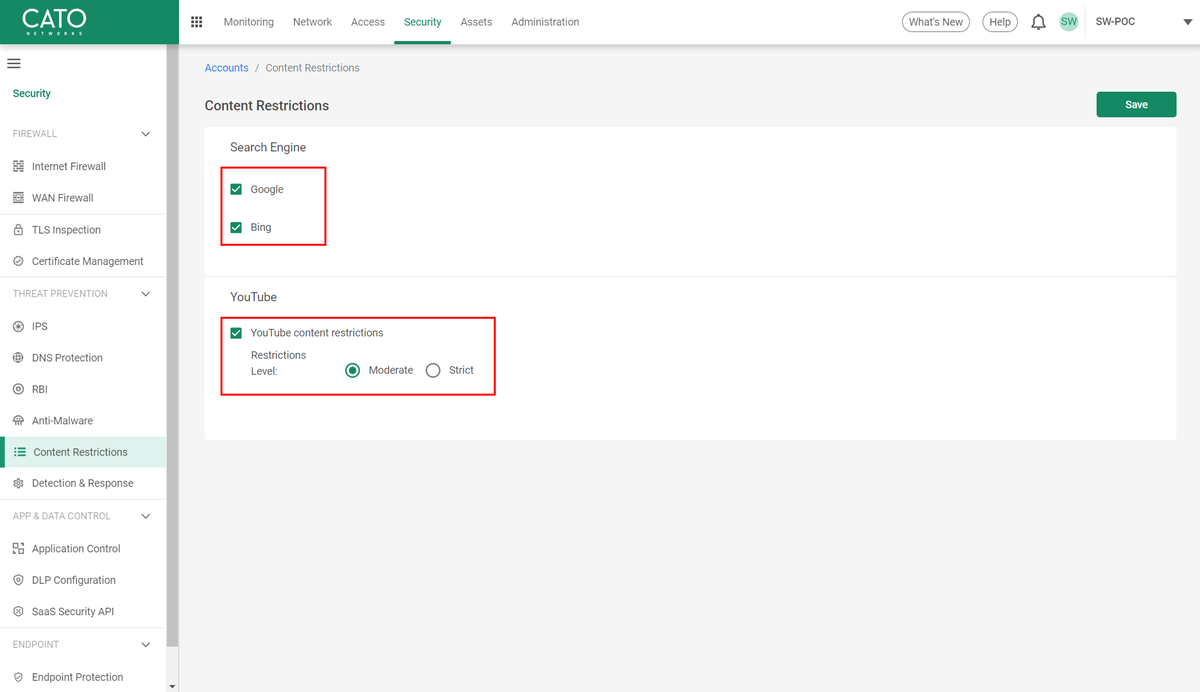Switch to the Network tab
The image size is (1200, 692).
pyautogui.click(x=312, y=22)
